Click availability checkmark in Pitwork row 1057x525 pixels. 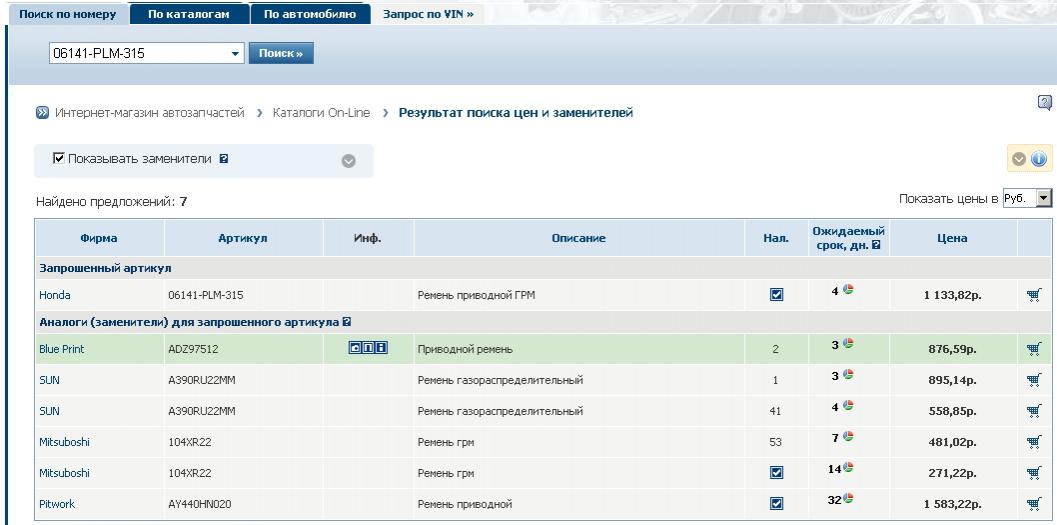point(777,503)
